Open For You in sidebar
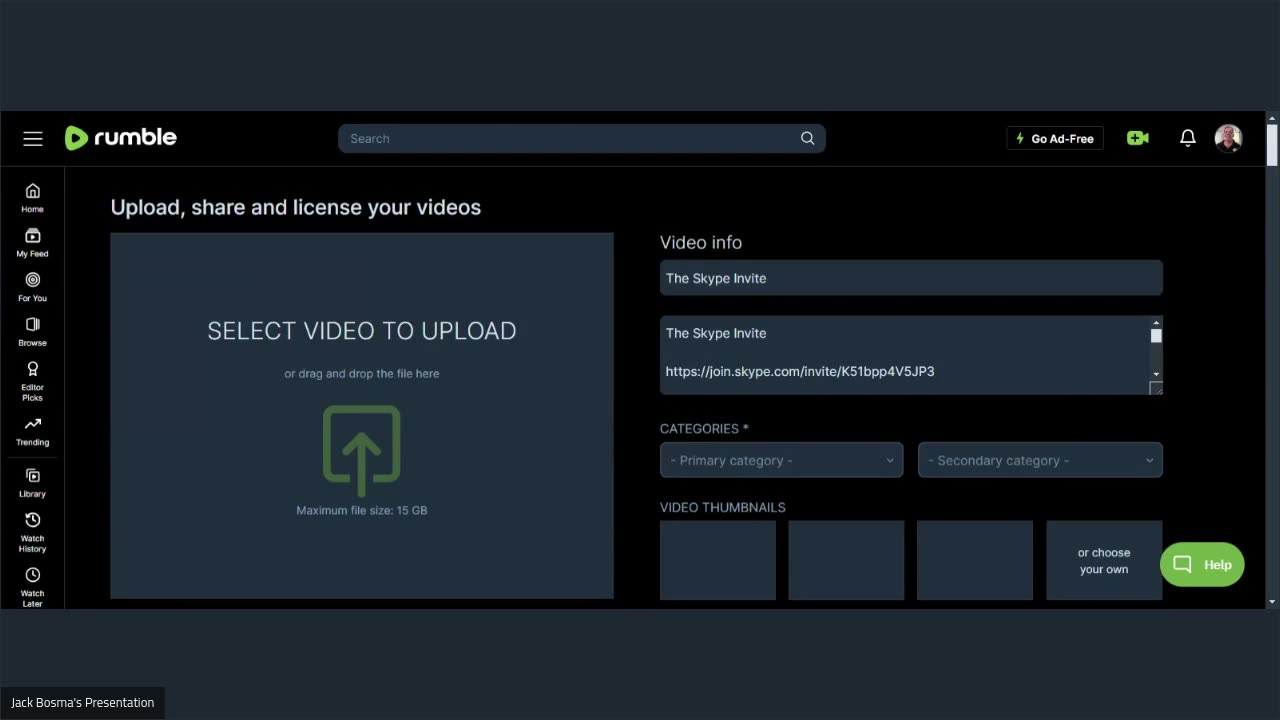 (32, 287)
